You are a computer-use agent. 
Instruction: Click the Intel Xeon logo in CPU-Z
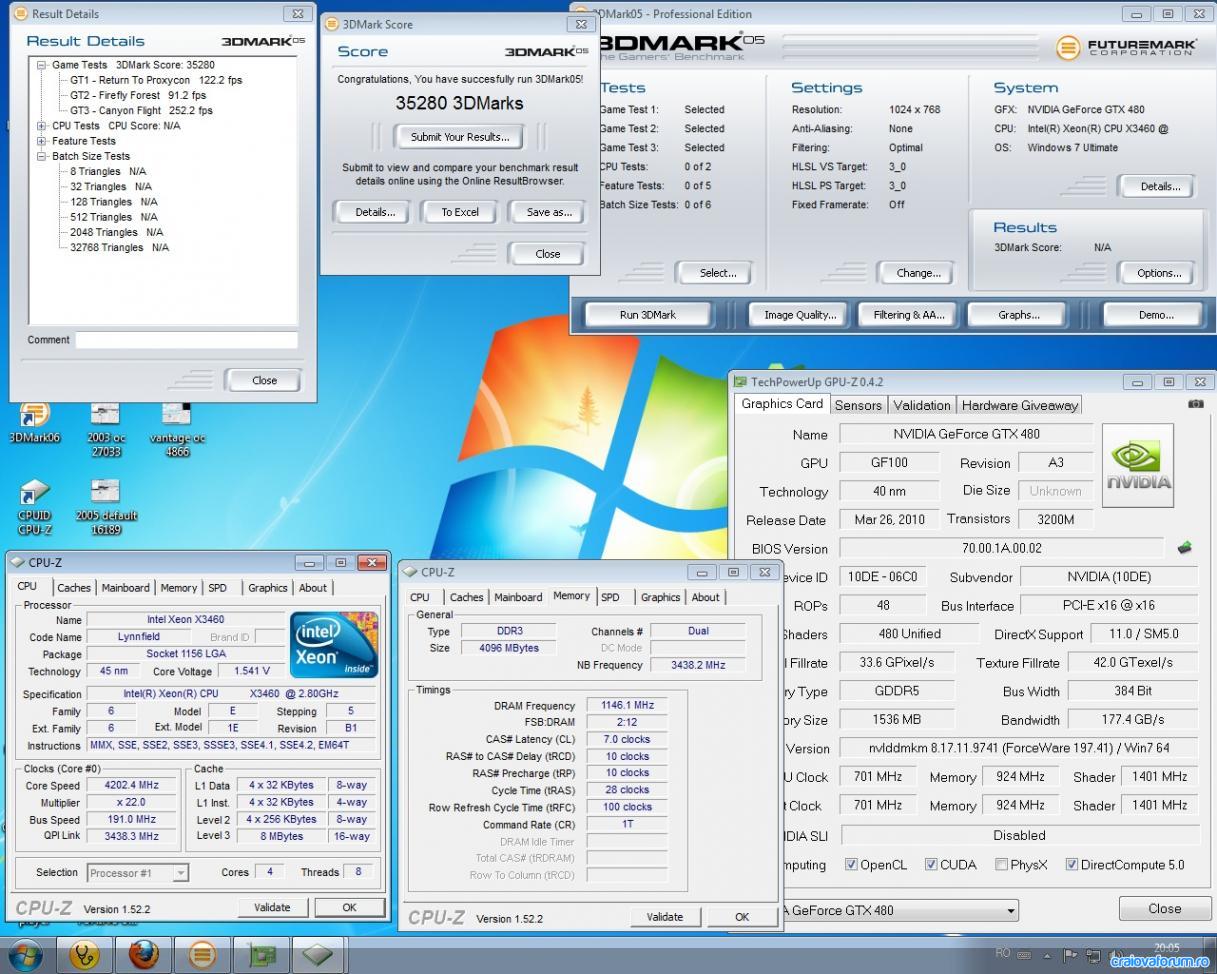[x=334, y=644]
